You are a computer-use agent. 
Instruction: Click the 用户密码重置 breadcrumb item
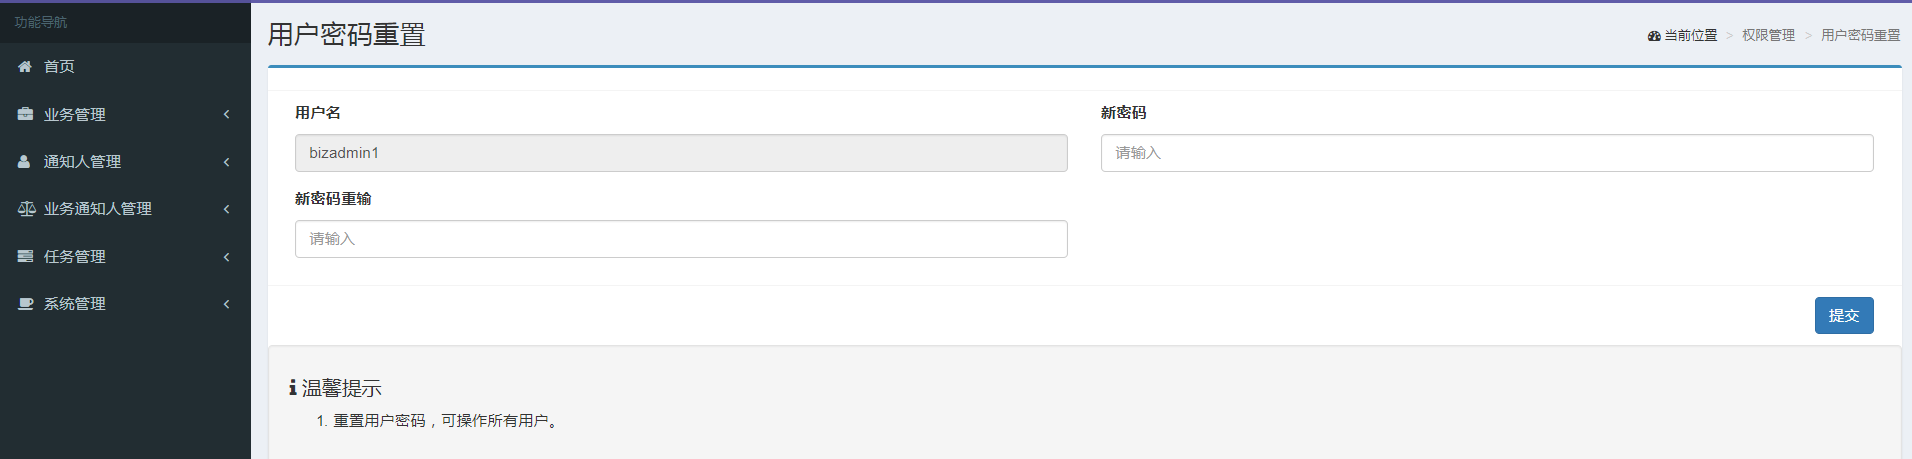[1860, 35]
